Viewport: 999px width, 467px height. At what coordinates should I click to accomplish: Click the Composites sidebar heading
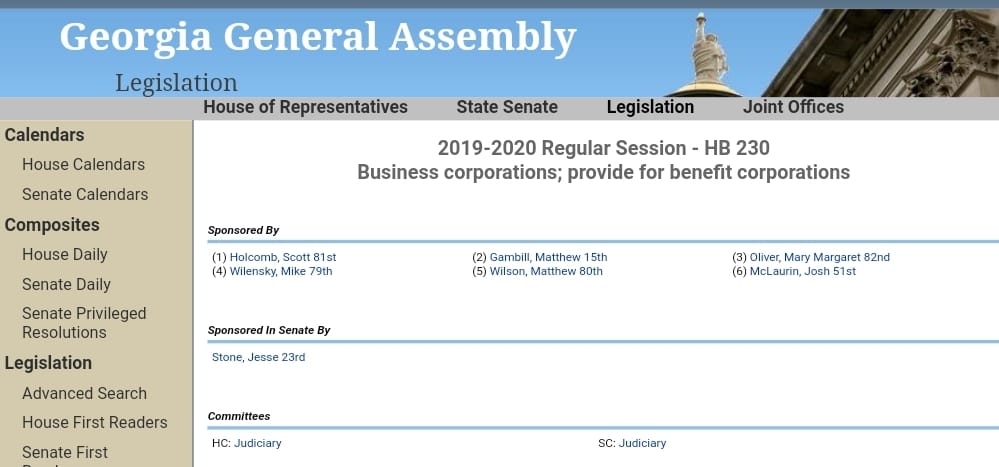[52, 225]
